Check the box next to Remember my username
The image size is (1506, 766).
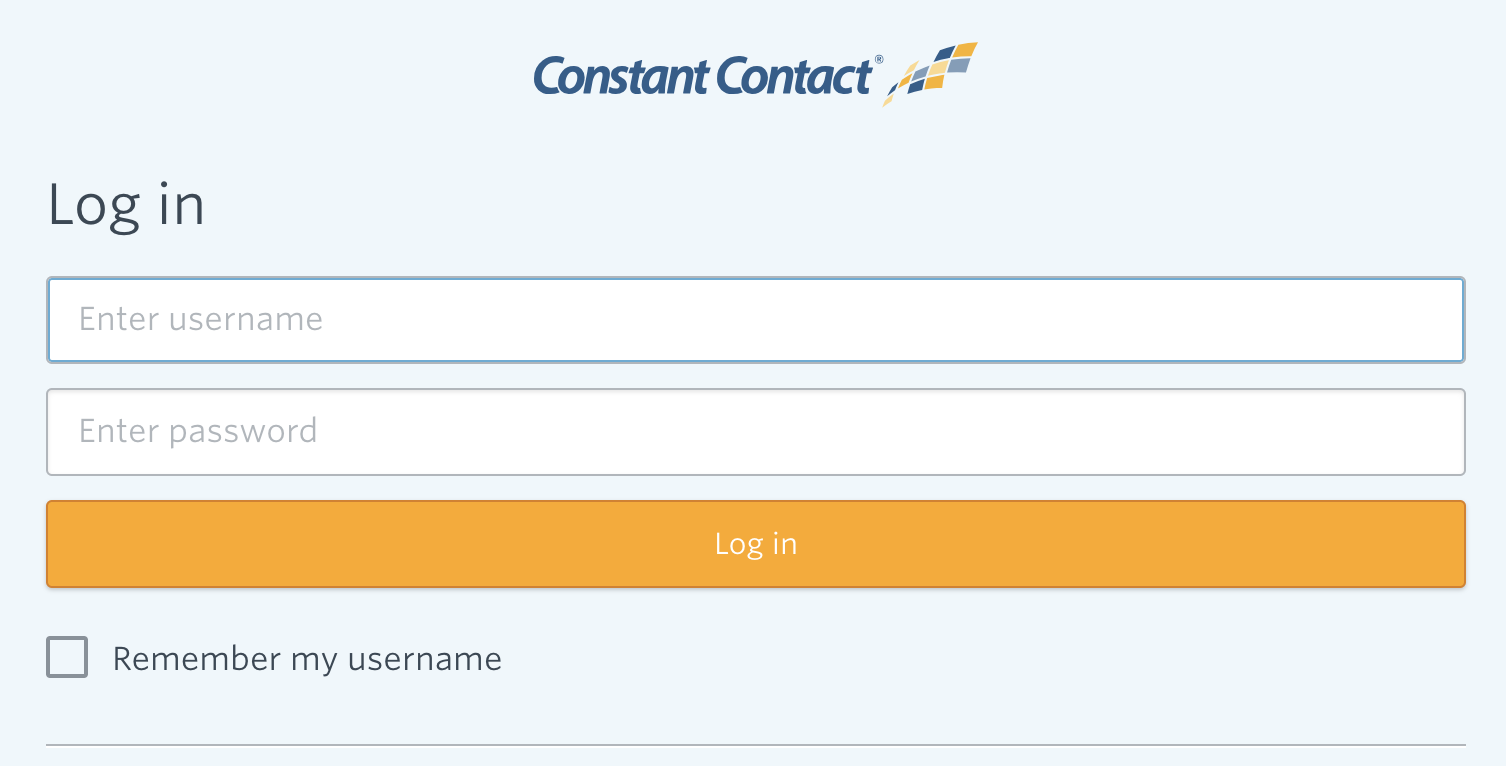point(66,658)
